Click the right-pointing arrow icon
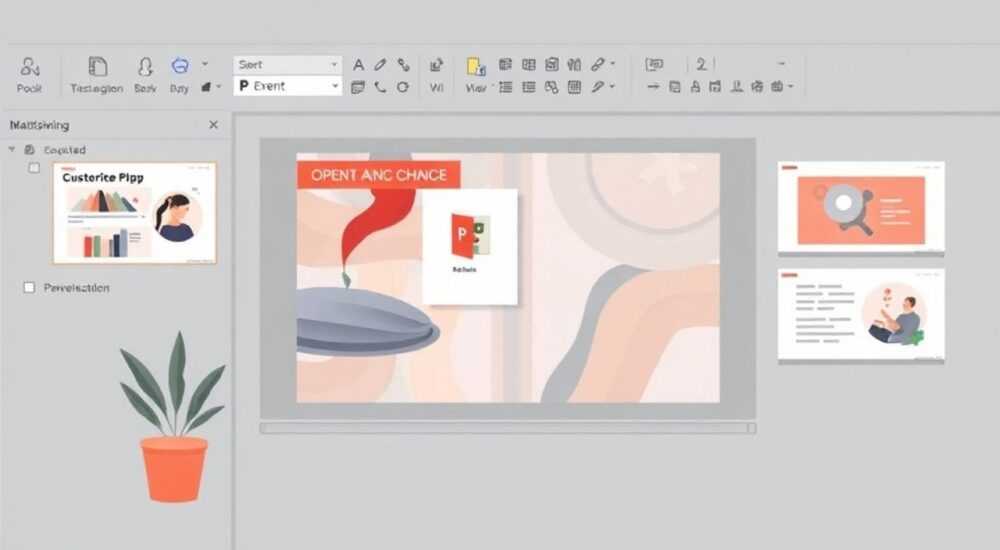This screenshot has width=1000, height=550. click(x=653, y=87)
